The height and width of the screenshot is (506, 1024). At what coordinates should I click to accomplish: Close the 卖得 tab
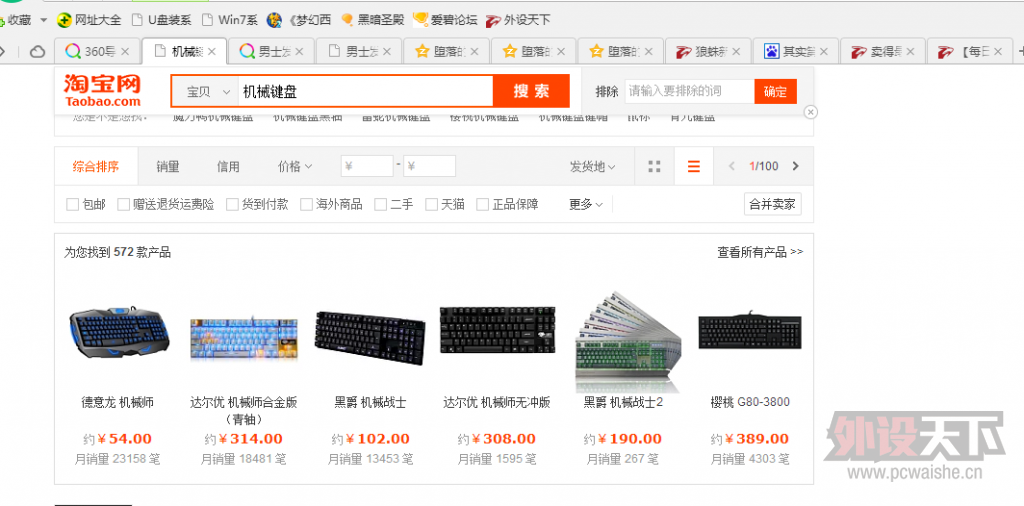click(911, 51)
